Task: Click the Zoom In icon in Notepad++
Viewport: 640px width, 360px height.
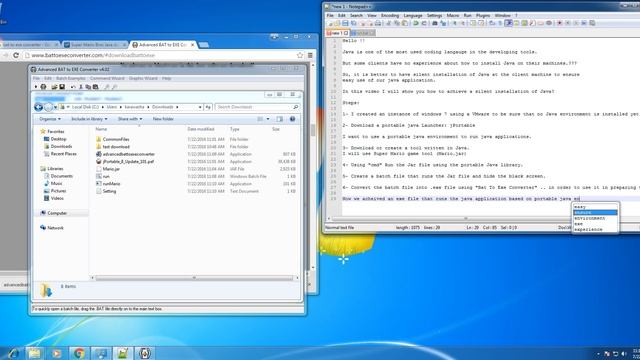Action: [454, 23]
